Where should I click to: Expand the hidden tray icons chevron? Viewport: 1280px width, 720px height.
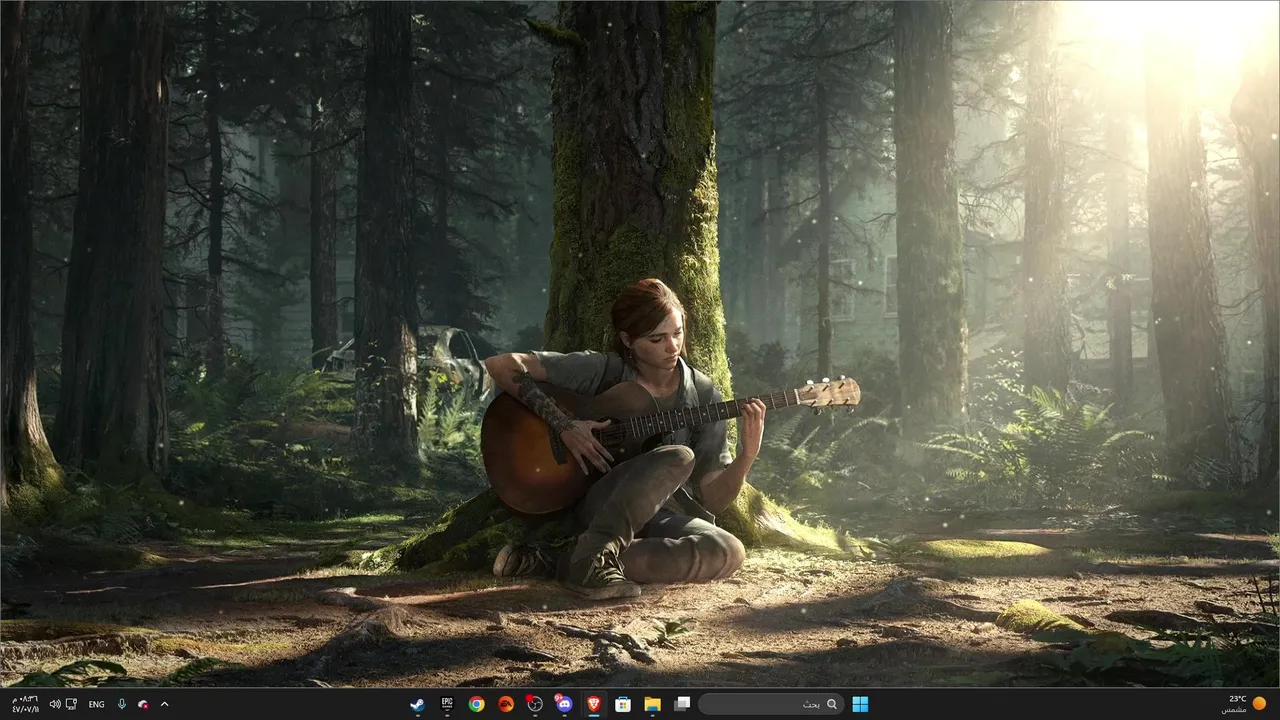[x=164, y=704]
